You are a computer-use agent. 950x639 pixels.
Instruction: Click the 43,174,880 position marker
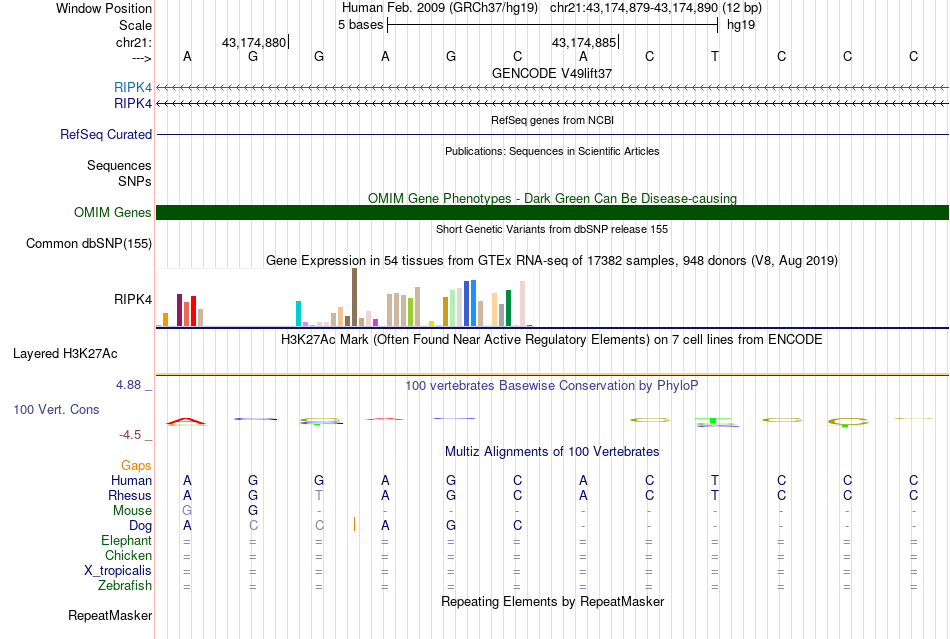coord(254,42)
